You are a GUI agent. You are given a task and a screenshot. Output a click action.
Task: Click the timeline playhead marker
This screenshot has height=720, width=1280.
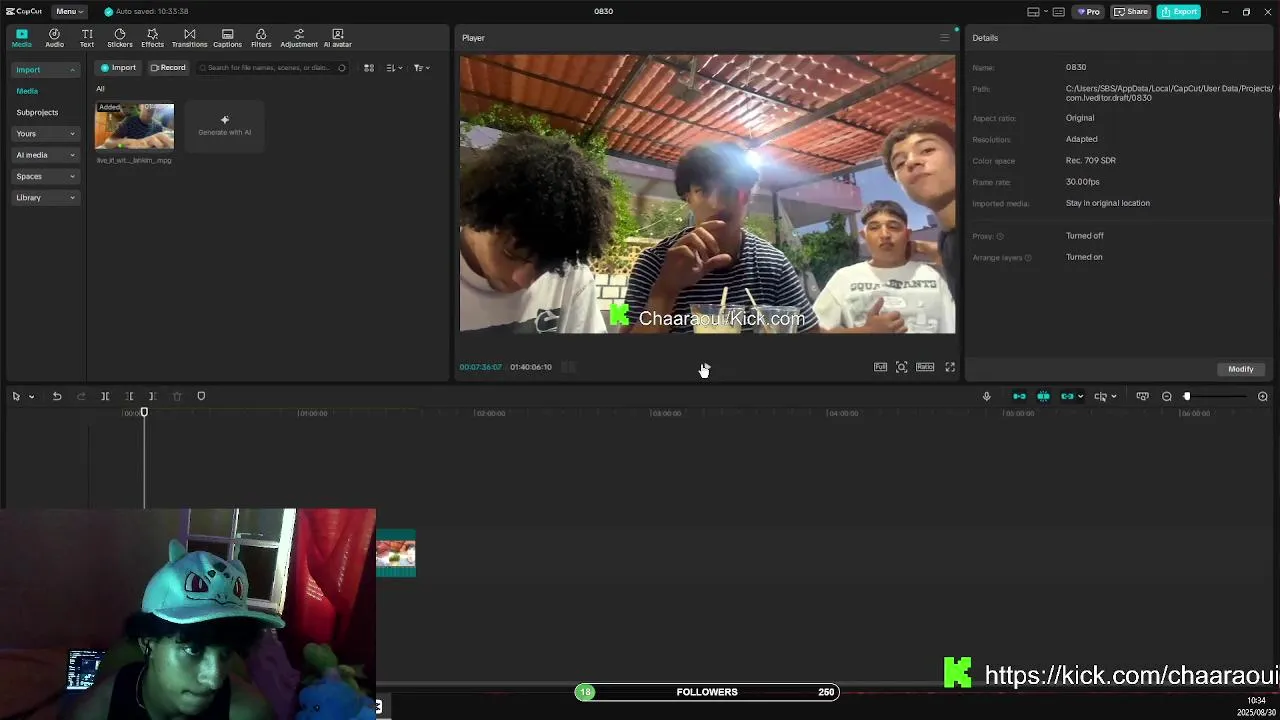pos(144,412)
